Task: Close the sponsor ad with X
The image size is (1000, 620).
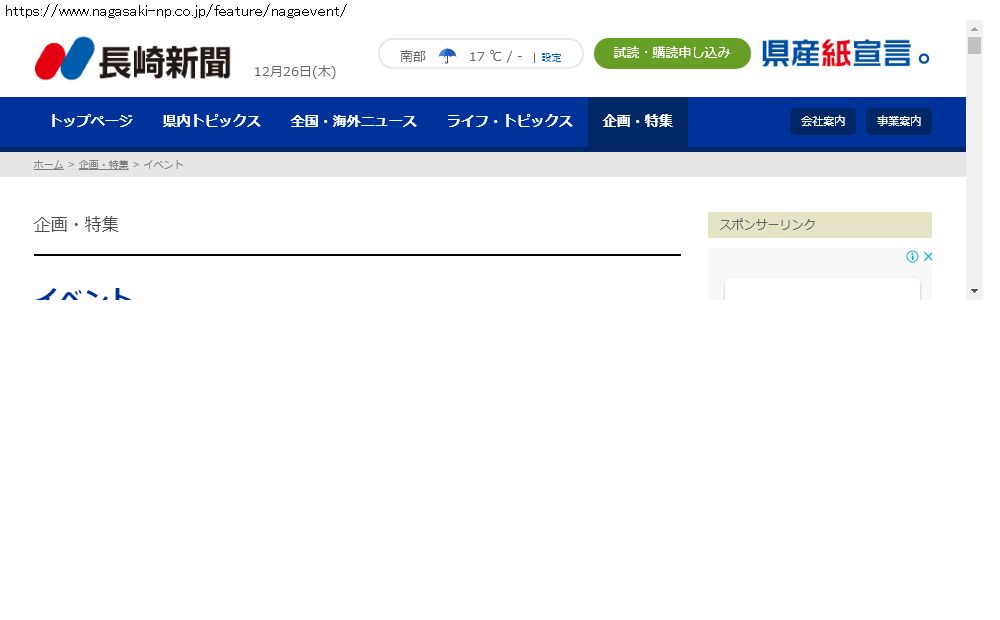Action: 927,257
